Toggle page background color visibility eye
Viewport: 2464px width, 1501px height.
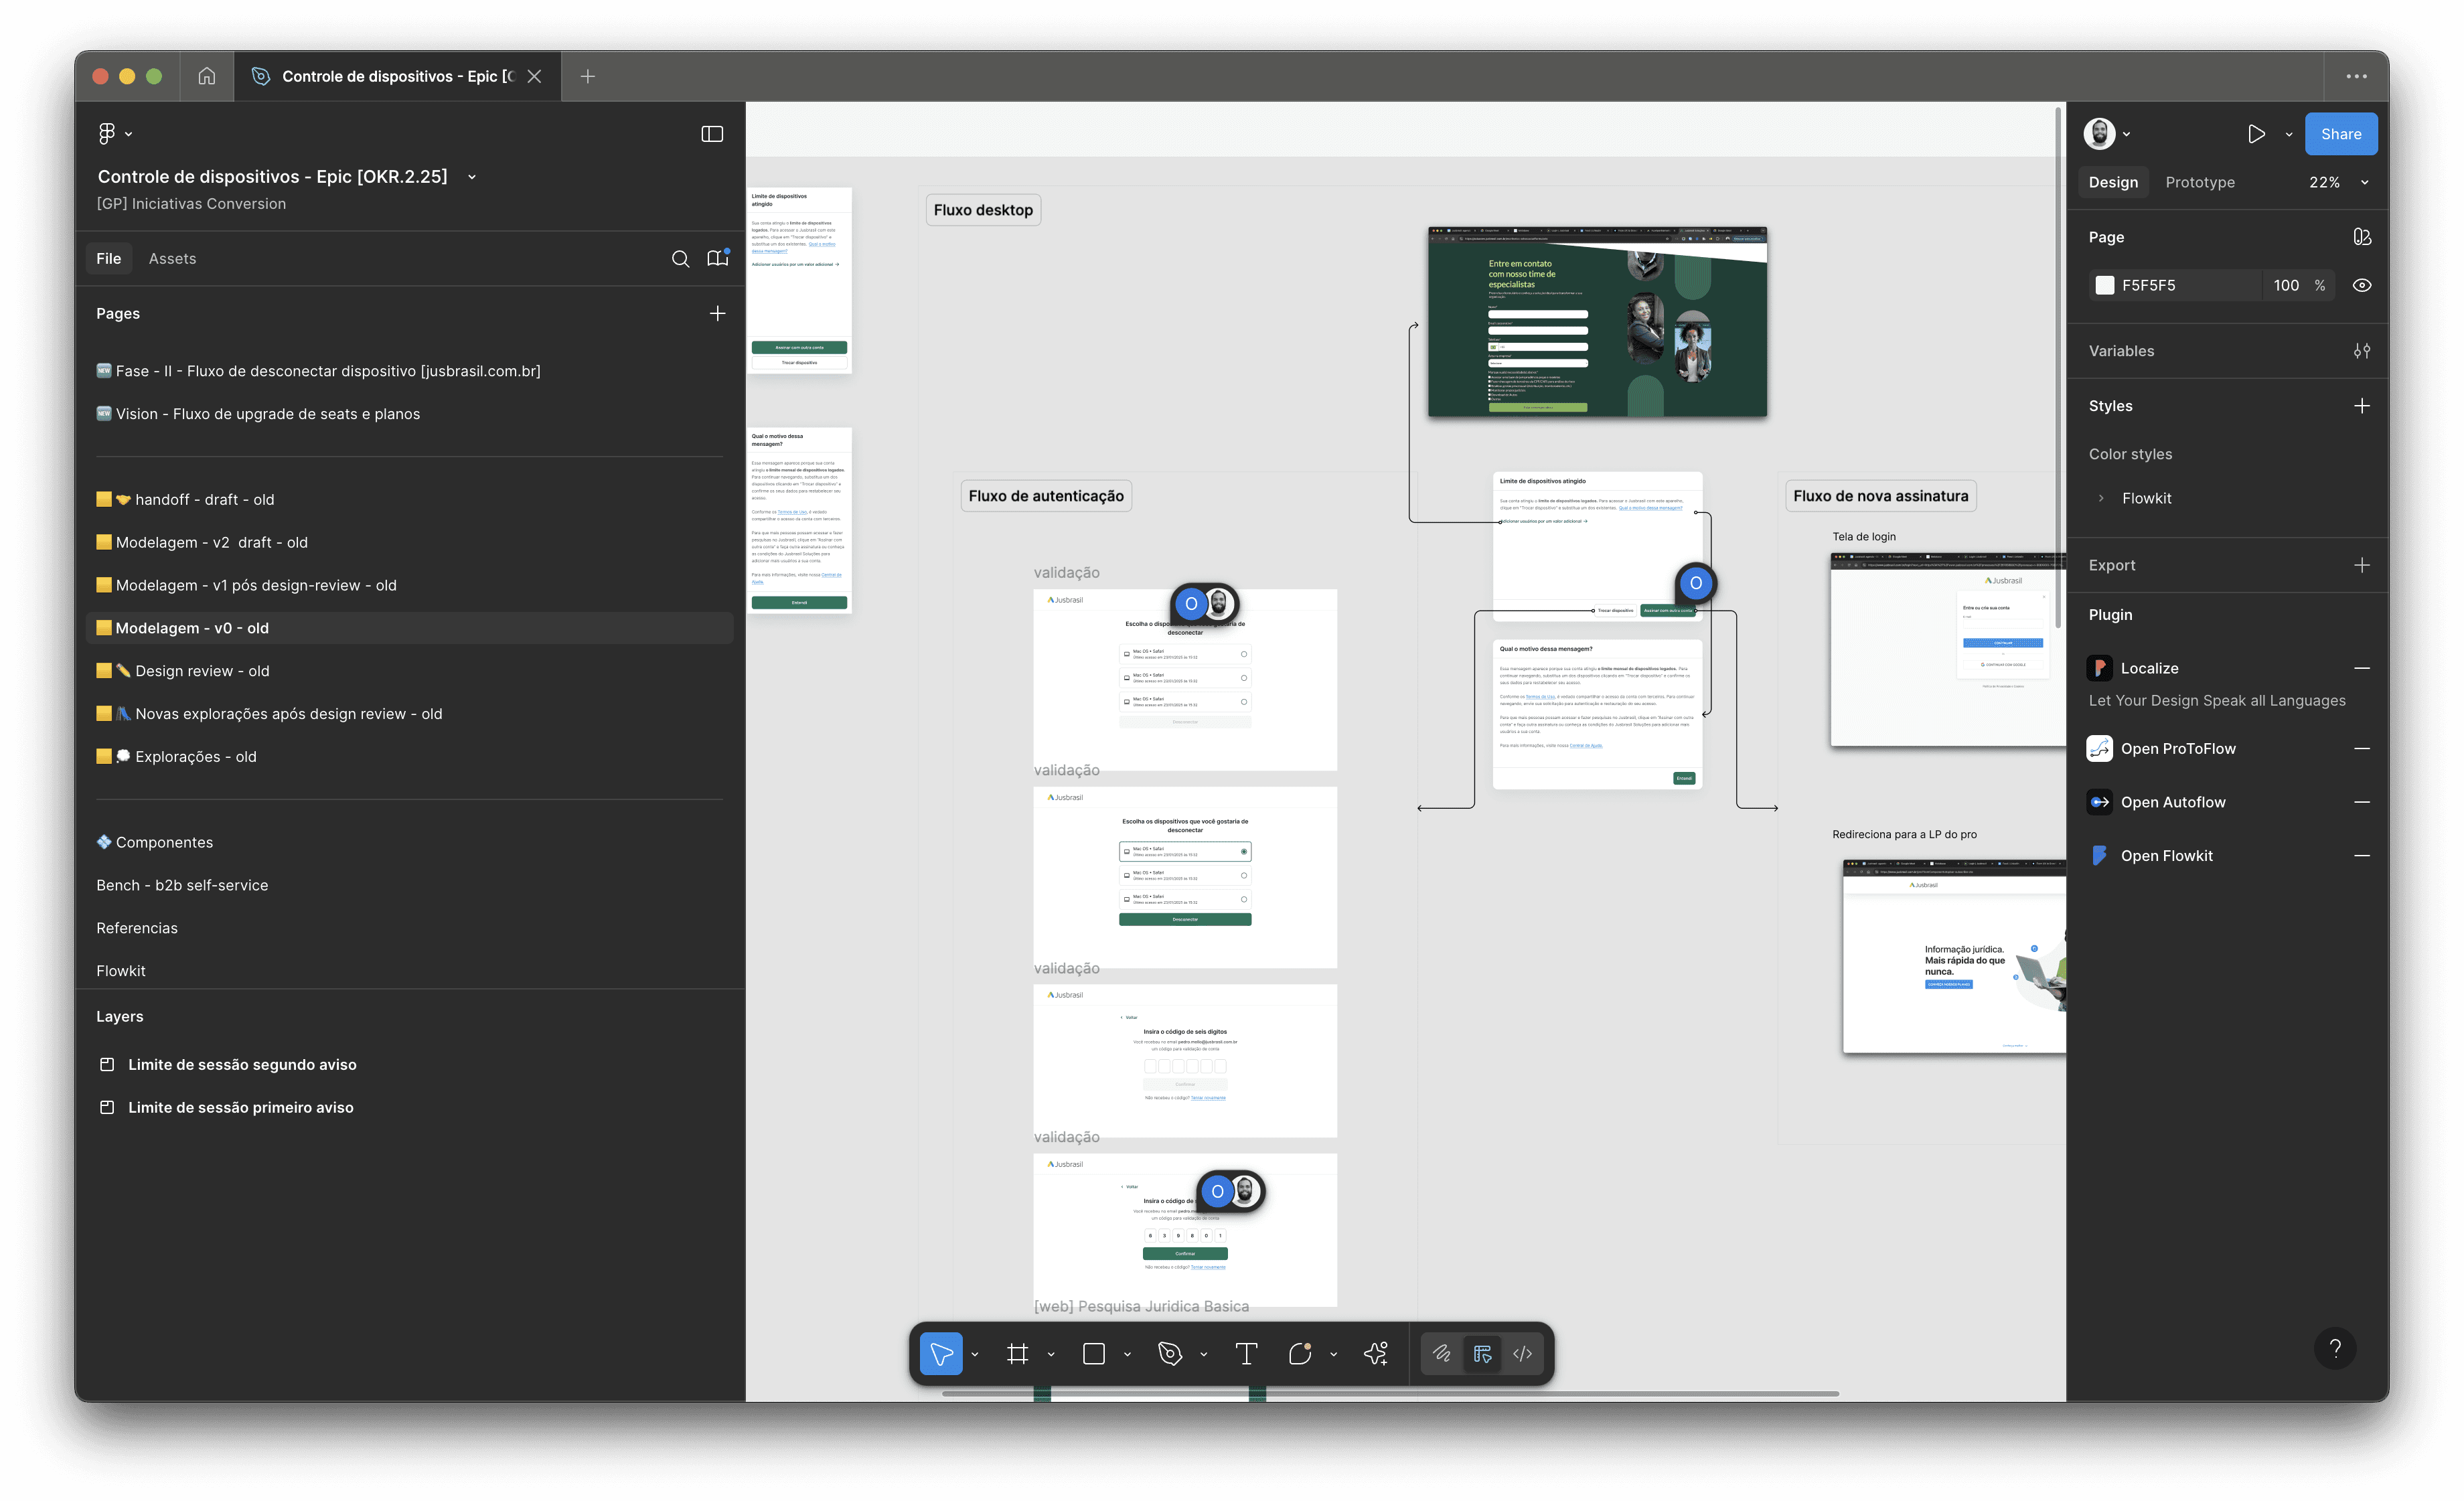(2361, 286)
